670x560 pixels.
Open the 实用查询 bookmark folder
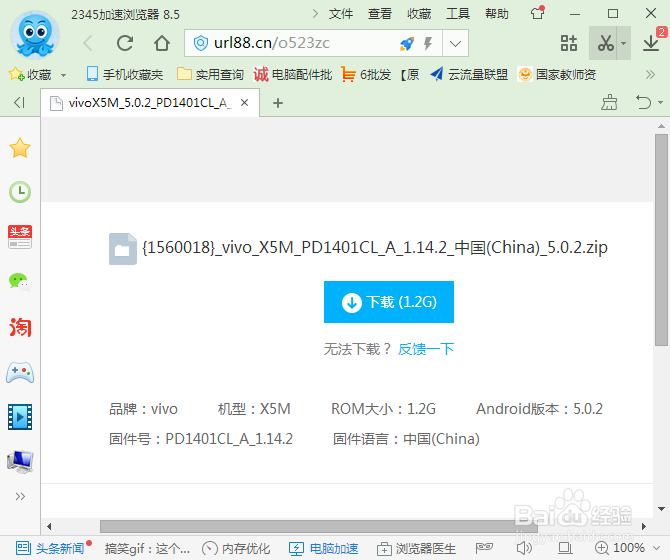(x=210, y=75)
